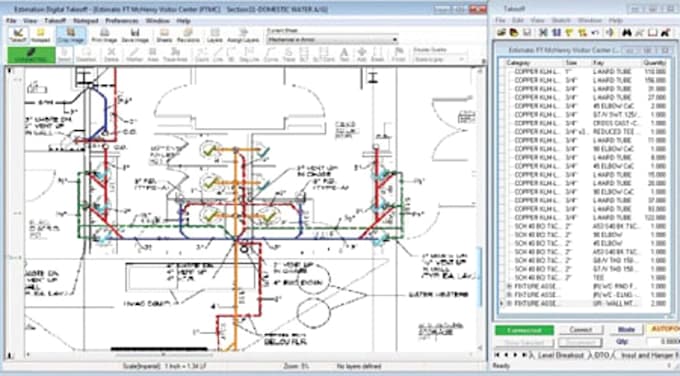Switch to the Insul and Hanger tab
The image size is (680, 376).
[650, 355]
